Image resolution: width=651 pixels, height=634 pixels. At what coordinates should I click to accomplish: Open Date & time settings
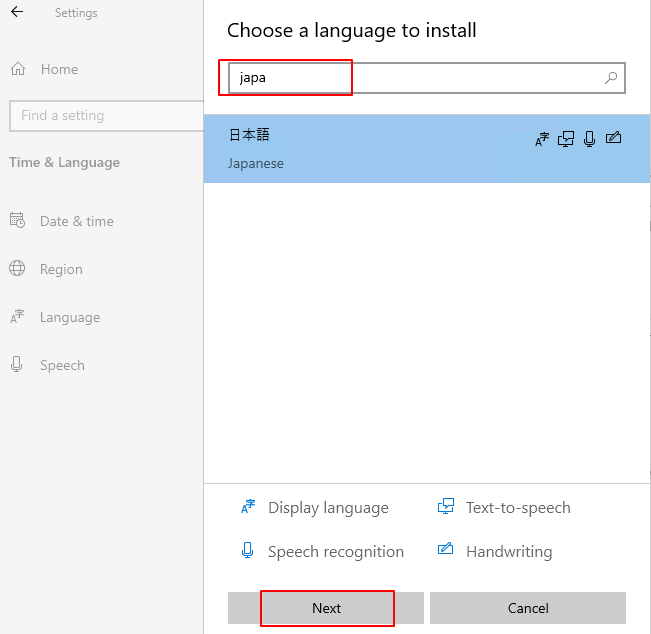(x=76, y=221)
